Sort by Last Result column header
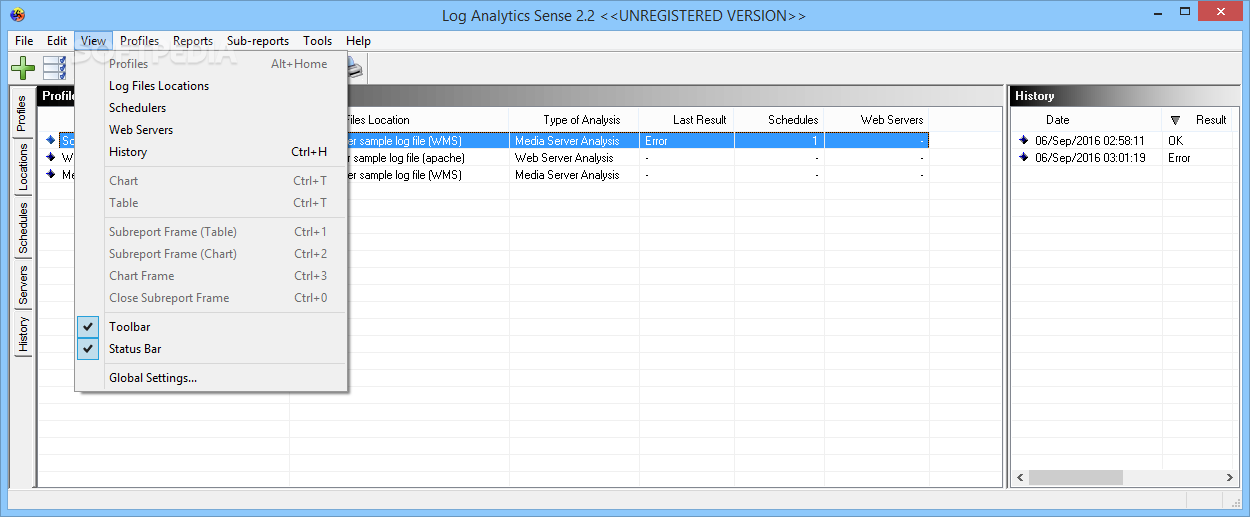 click(x=686, y=120)
